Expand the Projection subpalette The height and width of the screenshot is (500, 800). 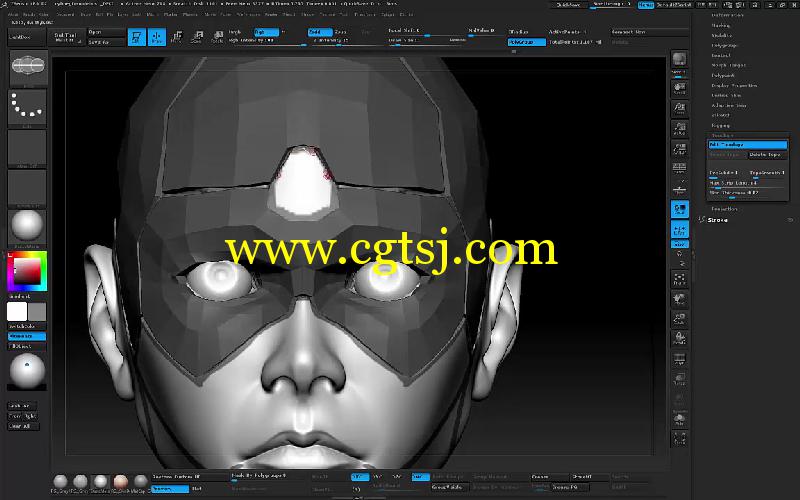724,209
